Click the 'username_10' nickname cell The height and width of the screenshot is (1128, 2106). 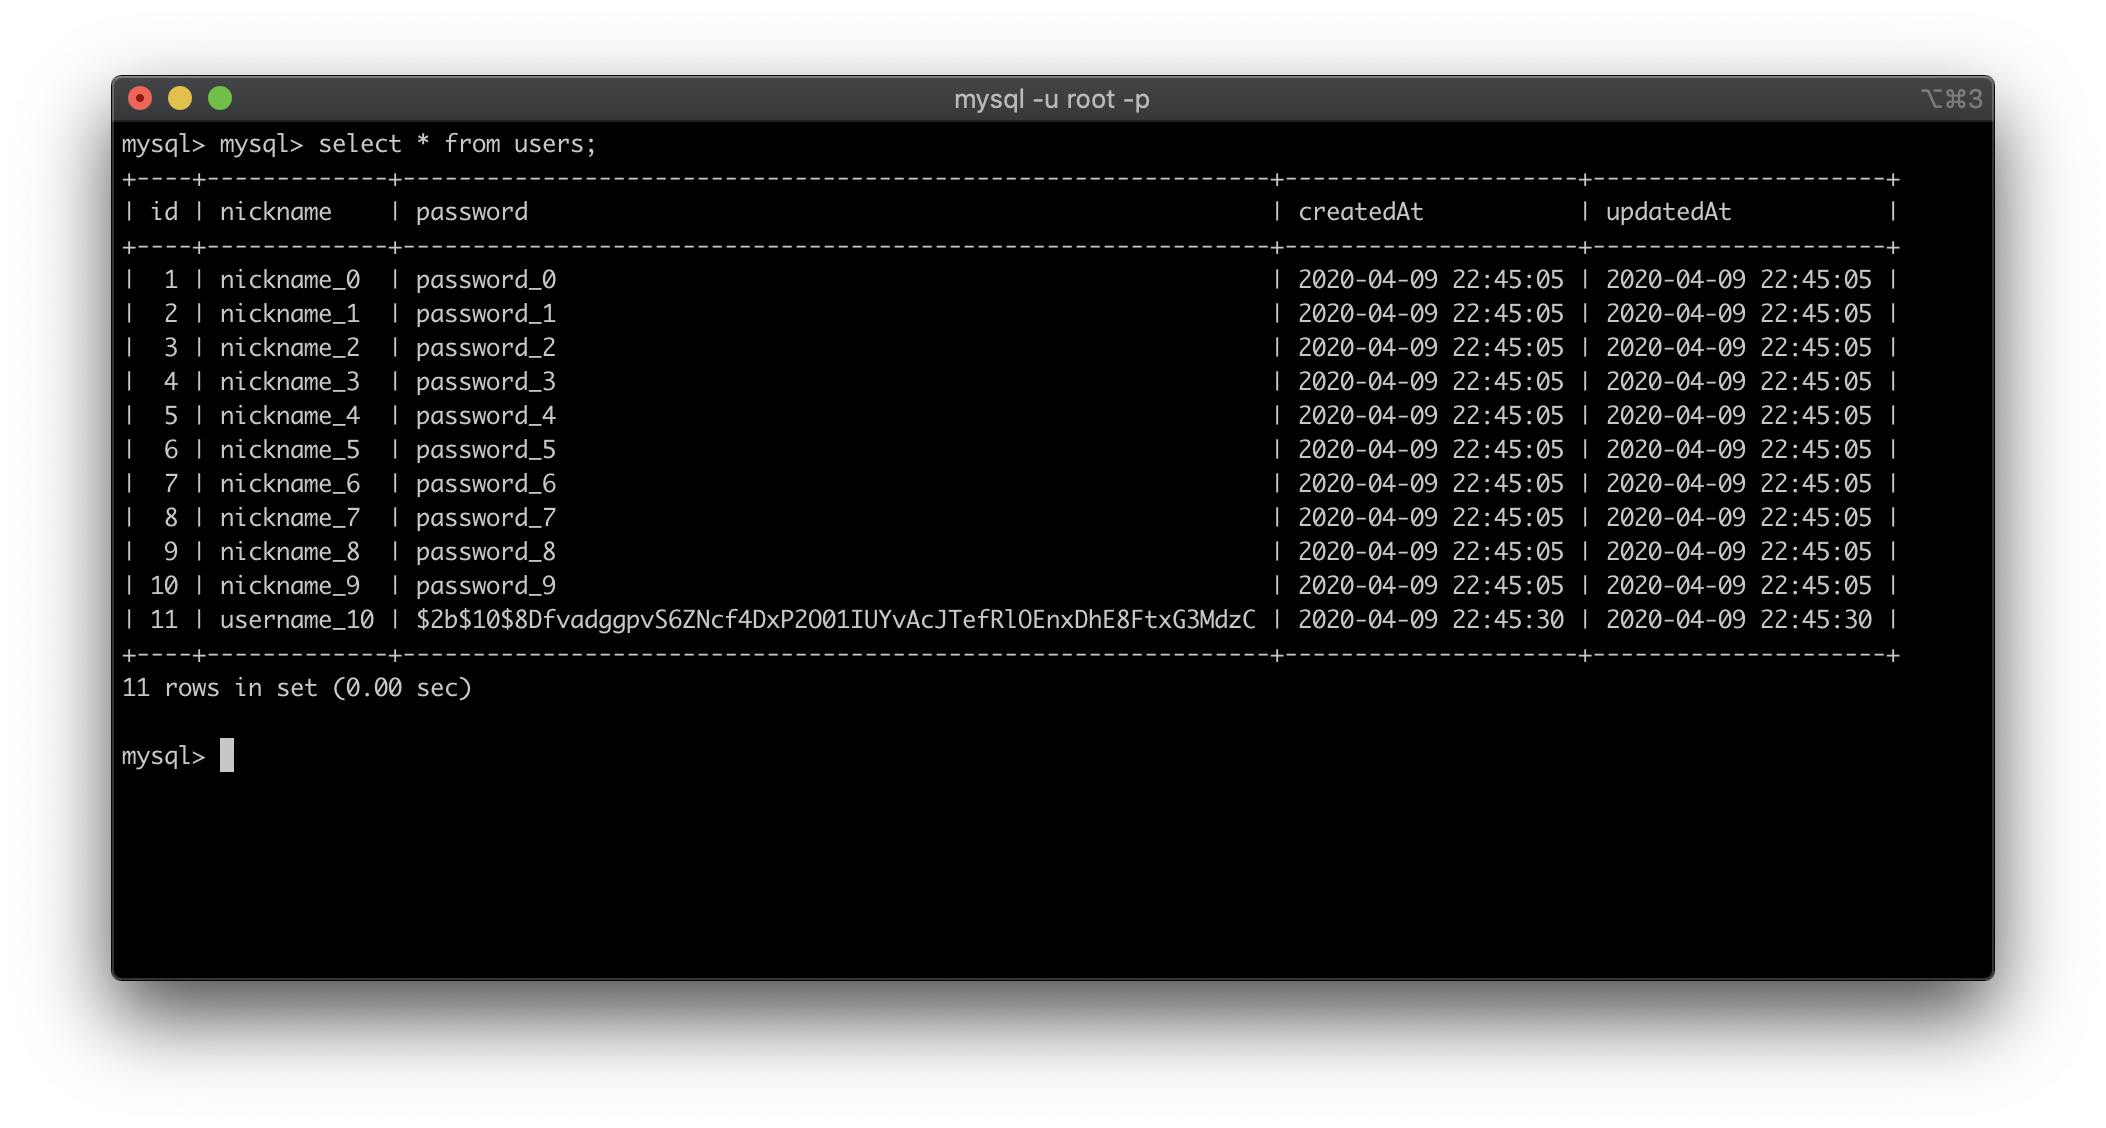pos(296,620)
